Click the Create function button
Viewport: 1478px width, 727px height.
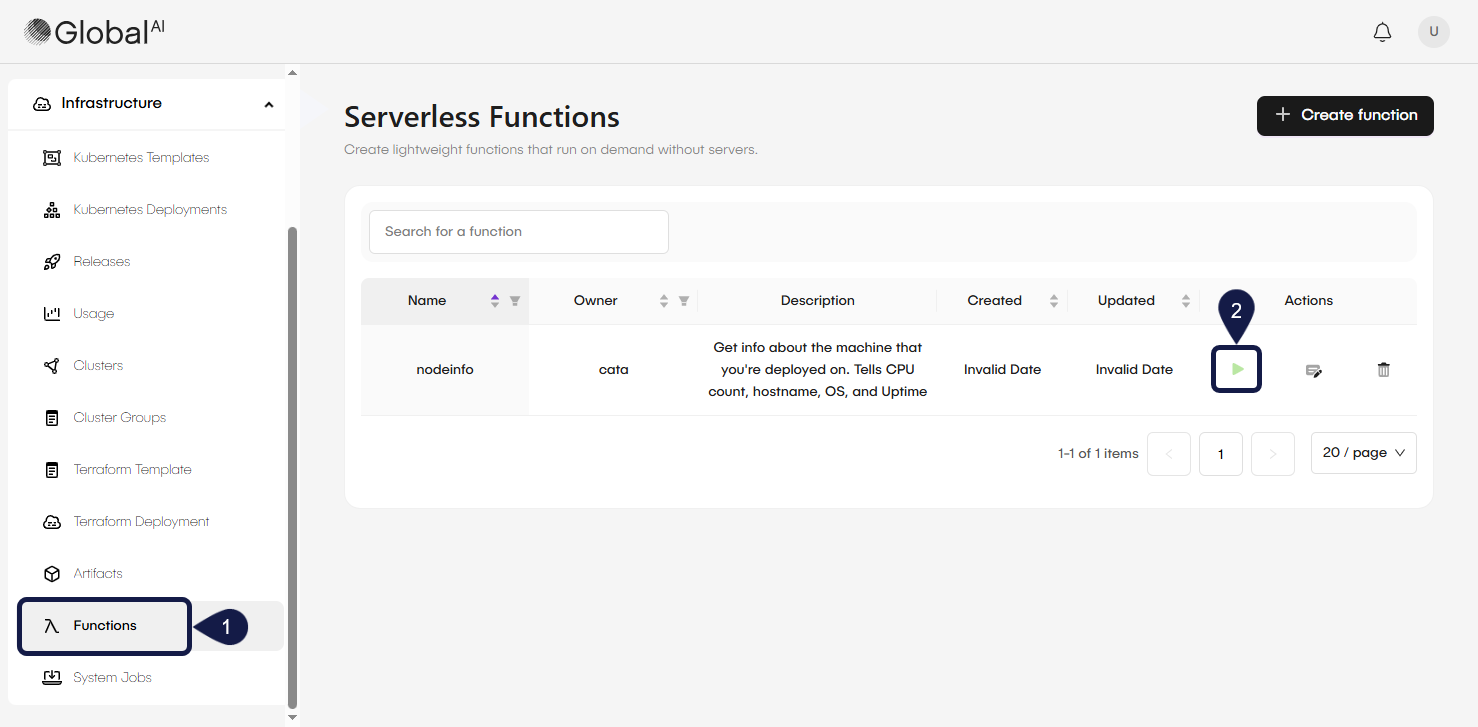tap(1344, 116)
